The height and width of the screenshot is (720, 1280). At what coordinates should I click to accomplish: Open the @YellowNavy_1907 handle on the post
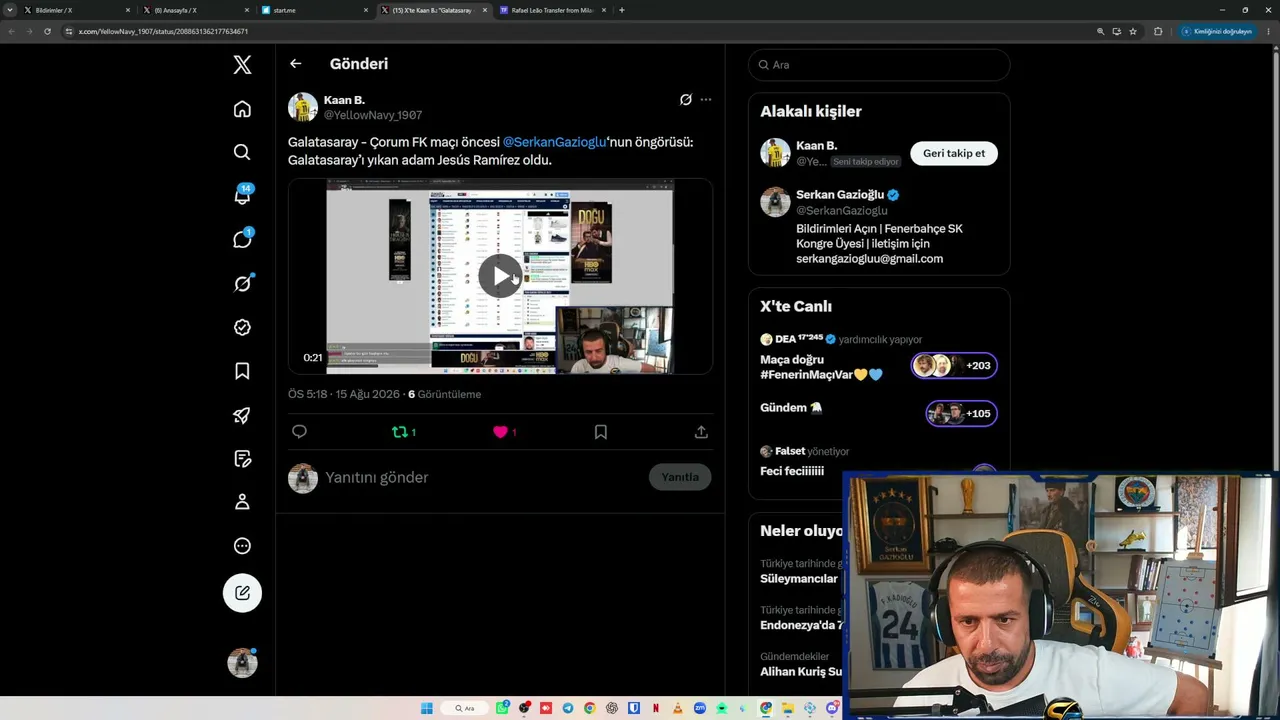(x=373, y=115)
